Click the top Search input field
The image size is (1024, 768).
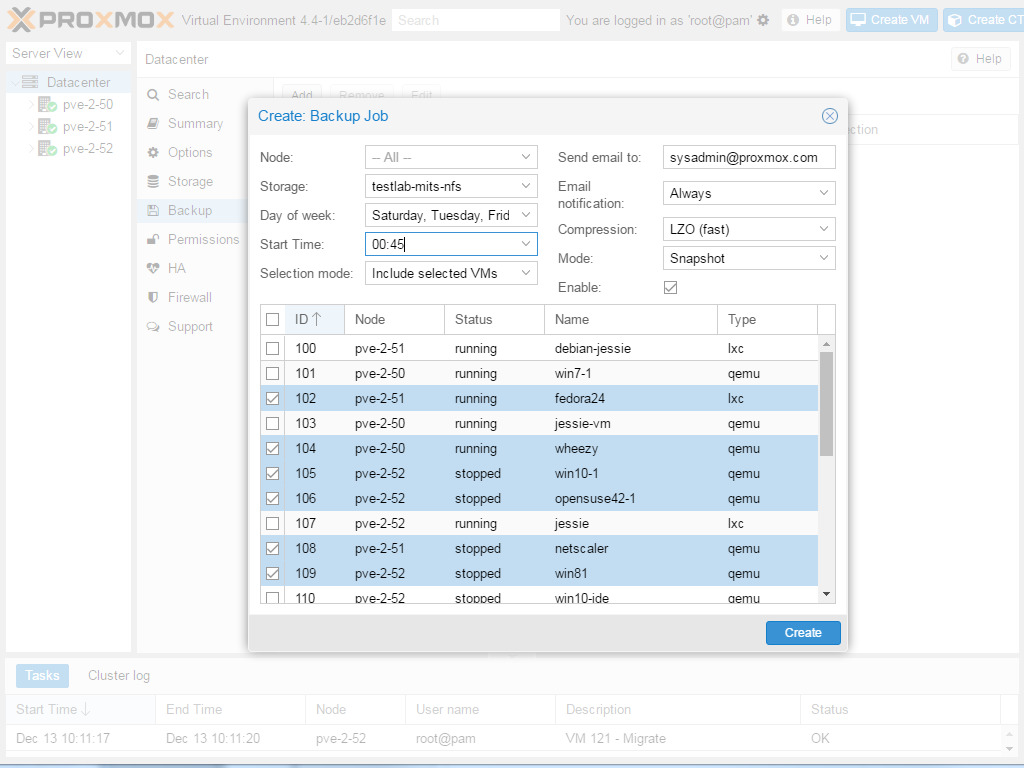(475, 20)
